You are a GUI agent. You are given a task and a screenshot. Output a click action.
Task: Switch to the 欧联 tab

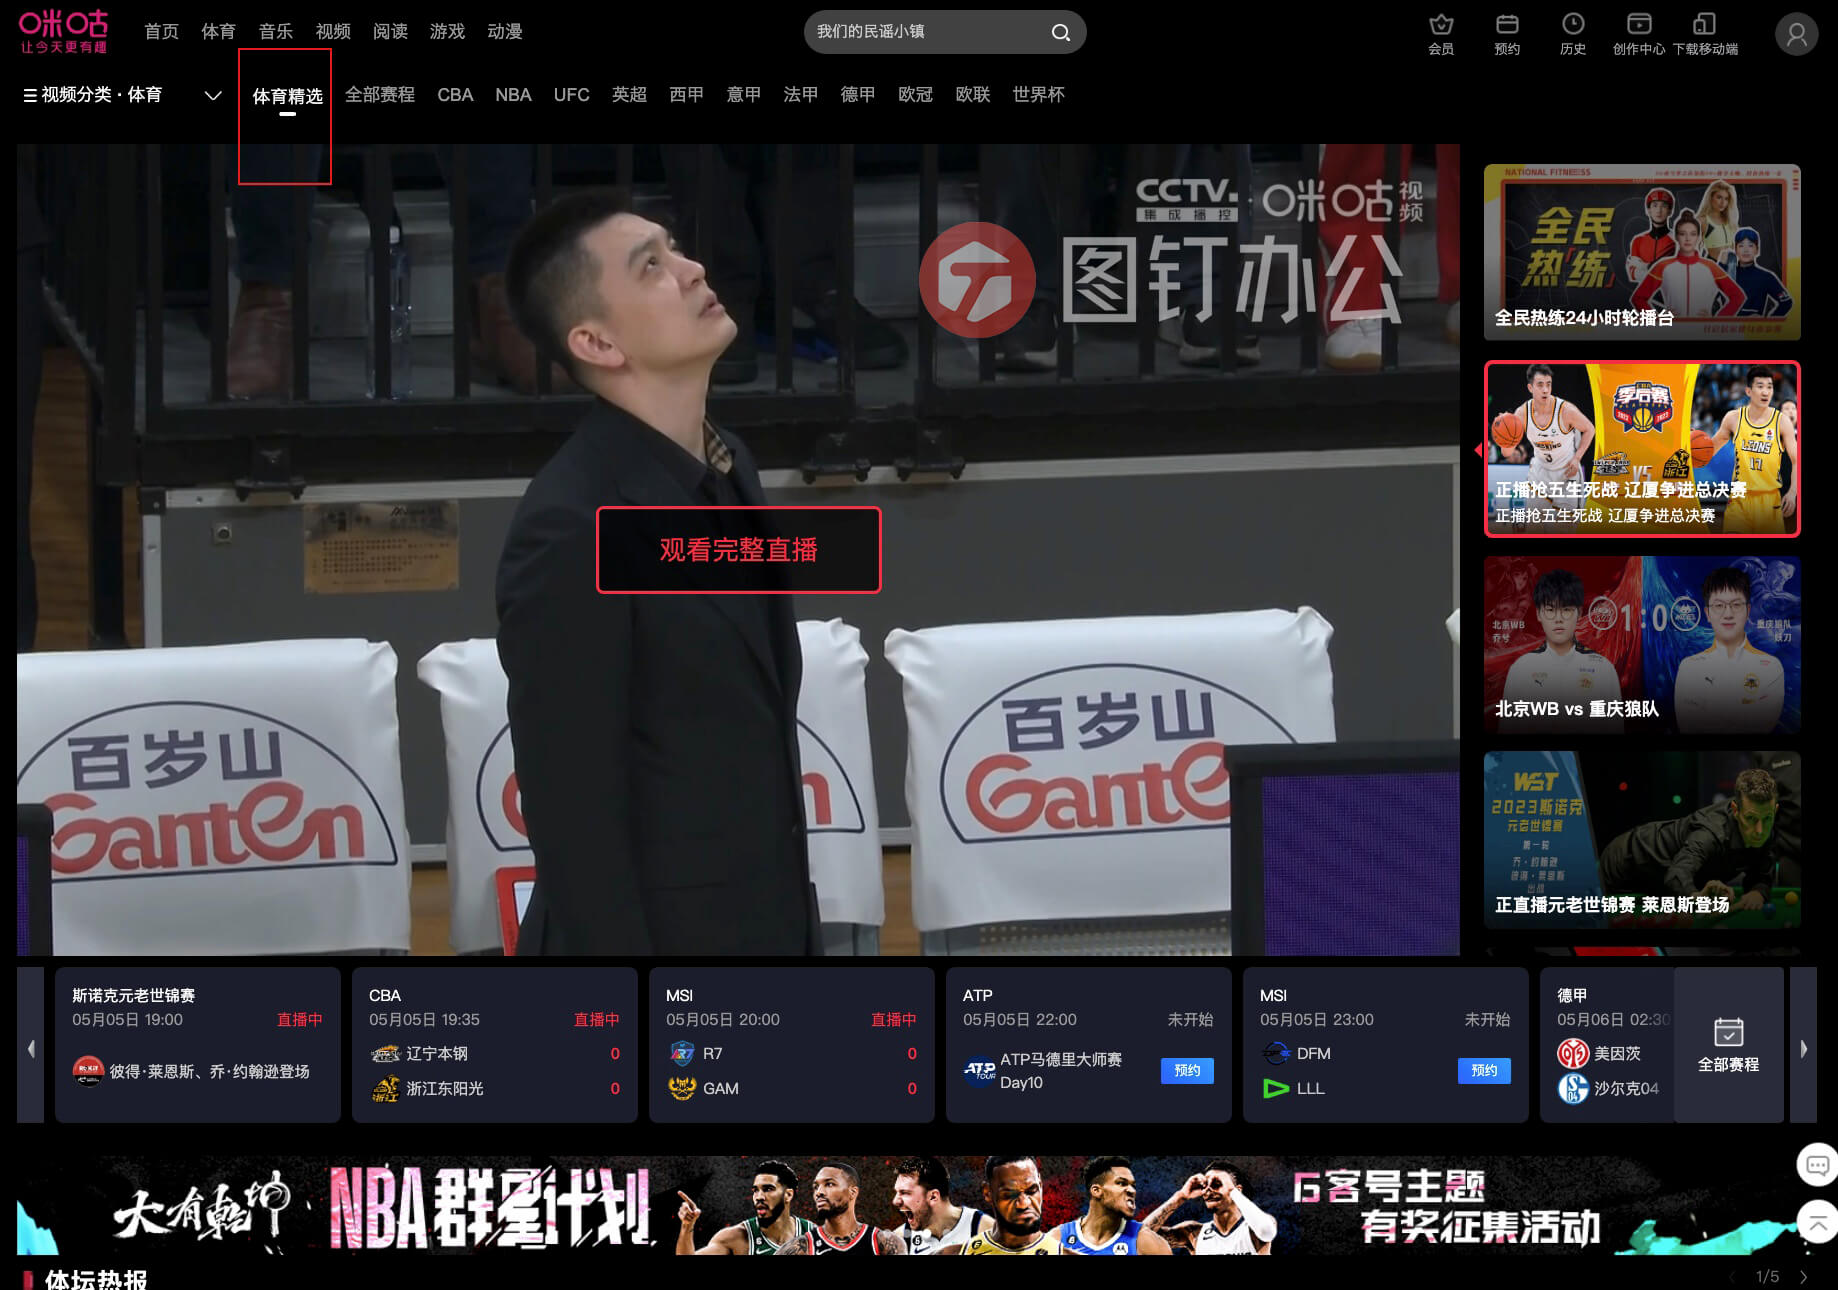[972, 95]
